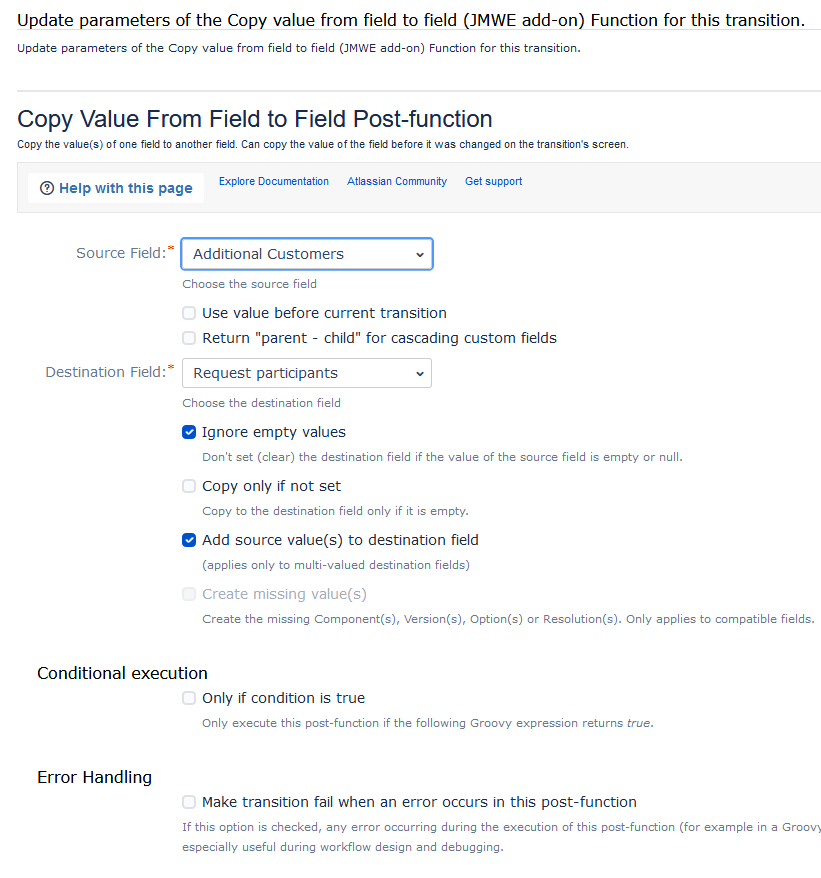Image resolution: width=821 pixels, height=878 pixels.
Task: Check Return "parent - child" for cascading fields
Action: tap(189, 338)
